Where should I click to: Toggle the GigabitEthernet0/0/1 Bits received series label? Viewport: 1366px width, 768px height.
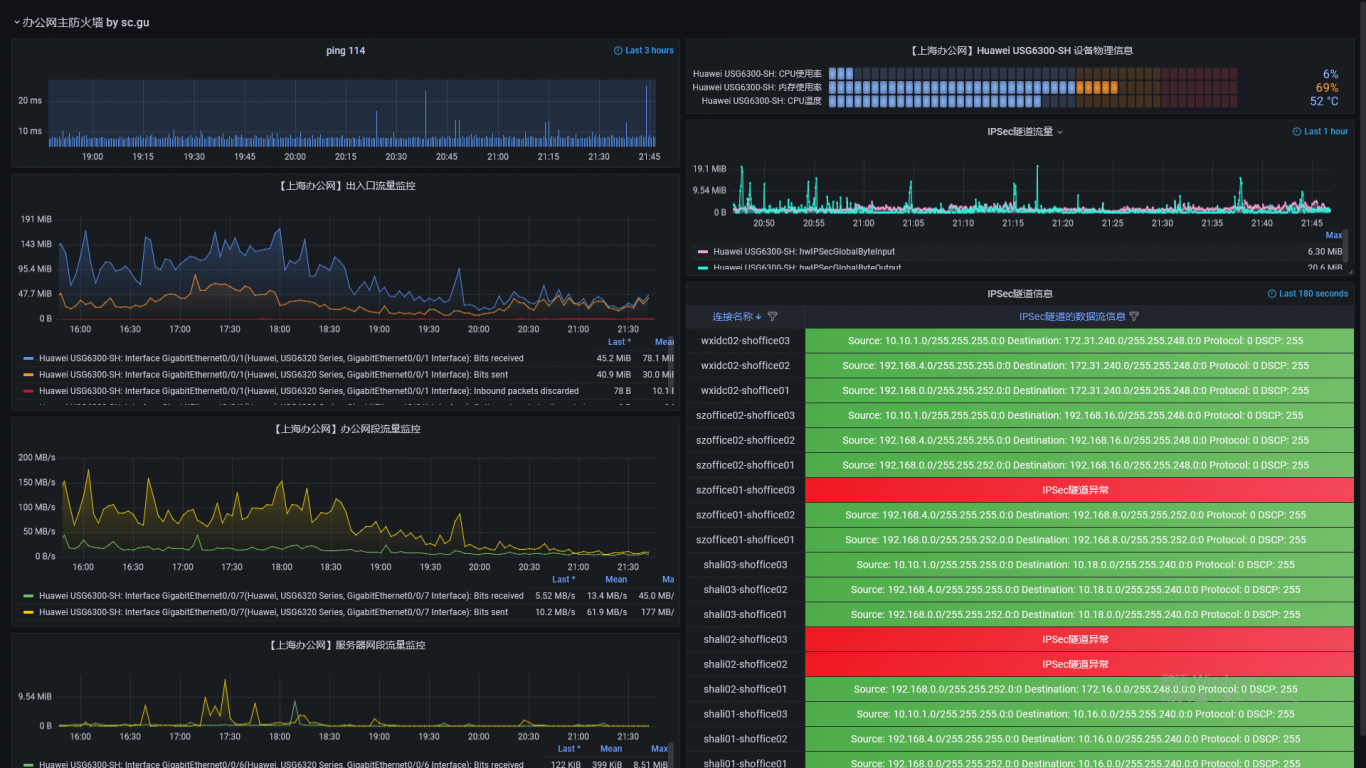281,358
